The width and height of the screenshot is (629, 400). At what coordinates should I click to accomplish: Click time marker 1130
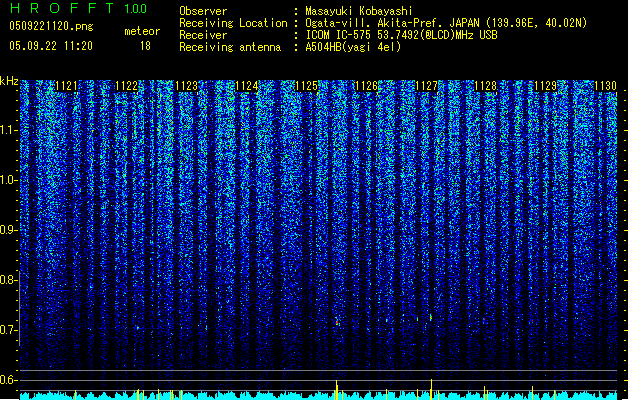pos(605,86)
